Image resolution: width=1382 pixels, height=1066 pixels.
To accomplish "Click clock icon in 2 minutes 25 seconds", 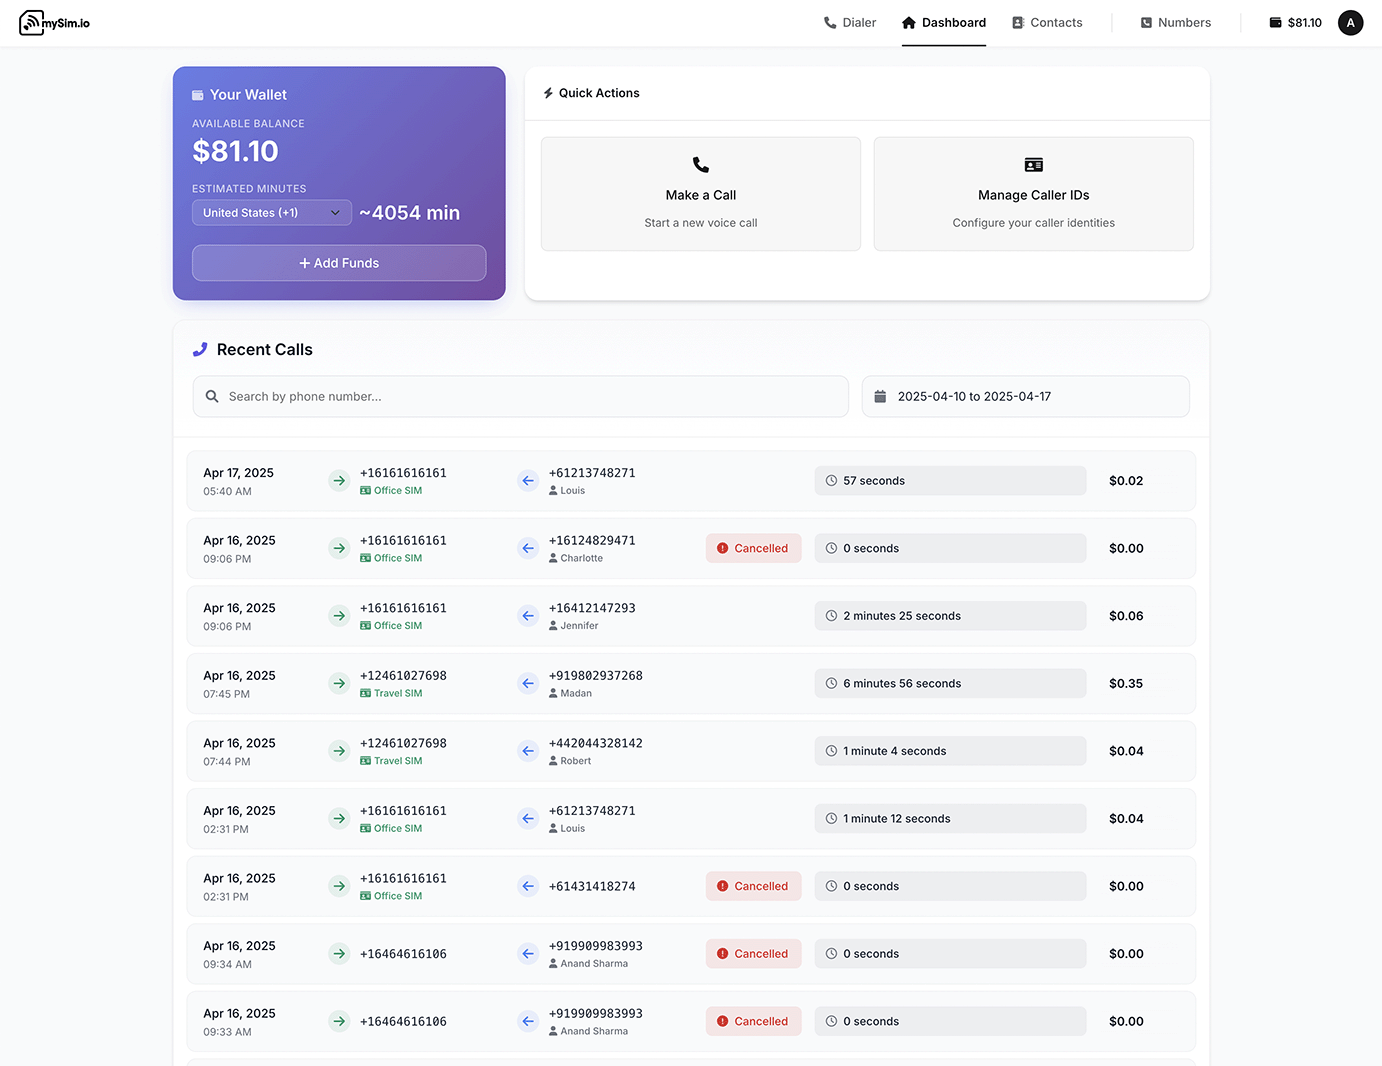I will 831,616.
